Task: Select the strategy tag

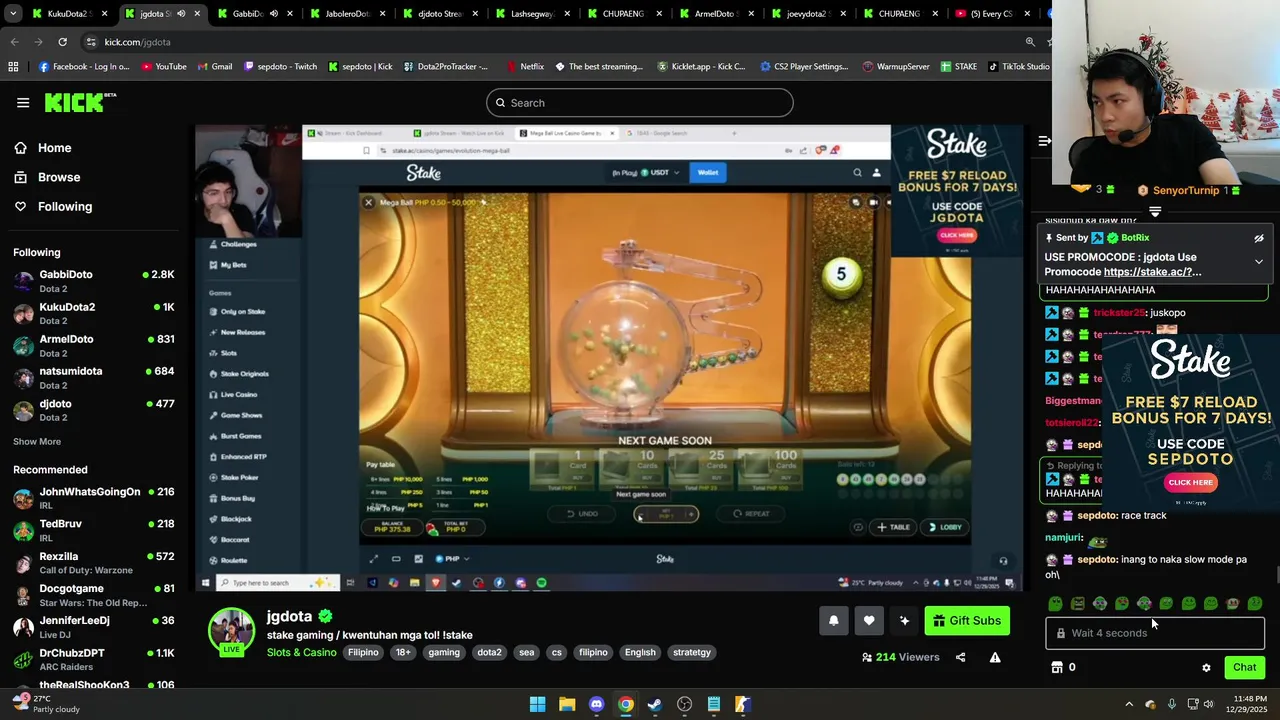Action: click(692, 652)
